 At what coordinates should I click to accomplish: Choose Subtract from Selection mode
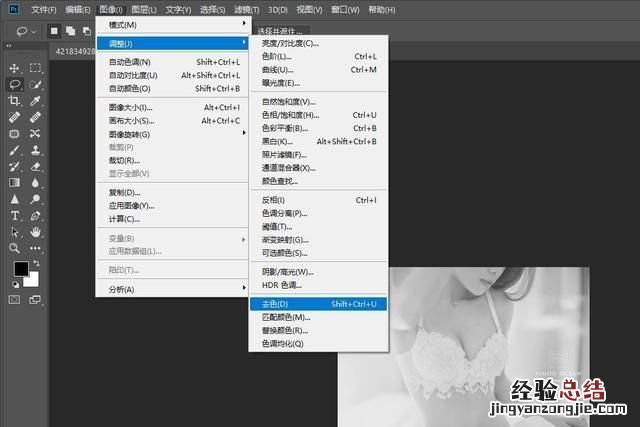(x=87, y=31)
